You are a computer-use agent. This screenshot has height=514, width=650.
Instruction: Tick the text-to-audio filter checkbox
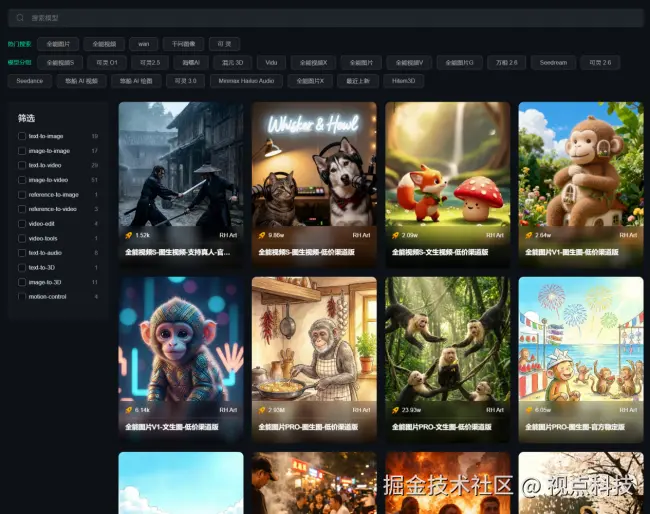coord(22,253)
